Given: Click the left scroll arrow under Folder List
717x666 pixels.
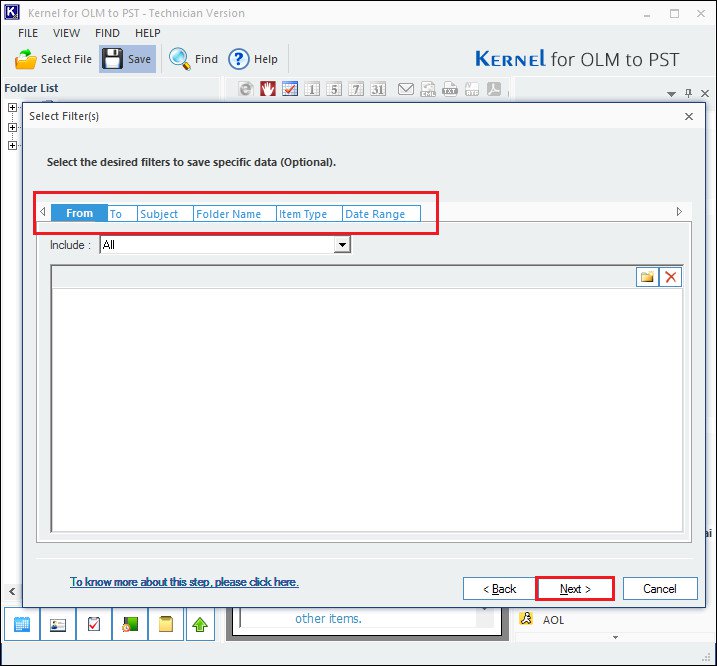Looking at the screenshot, I should point(12,591).
